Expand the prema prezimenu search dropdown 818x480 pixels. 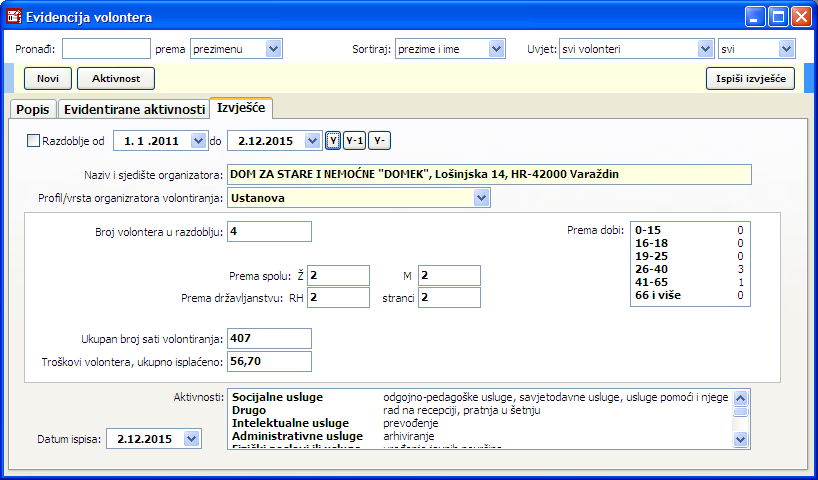click(274, 49)
